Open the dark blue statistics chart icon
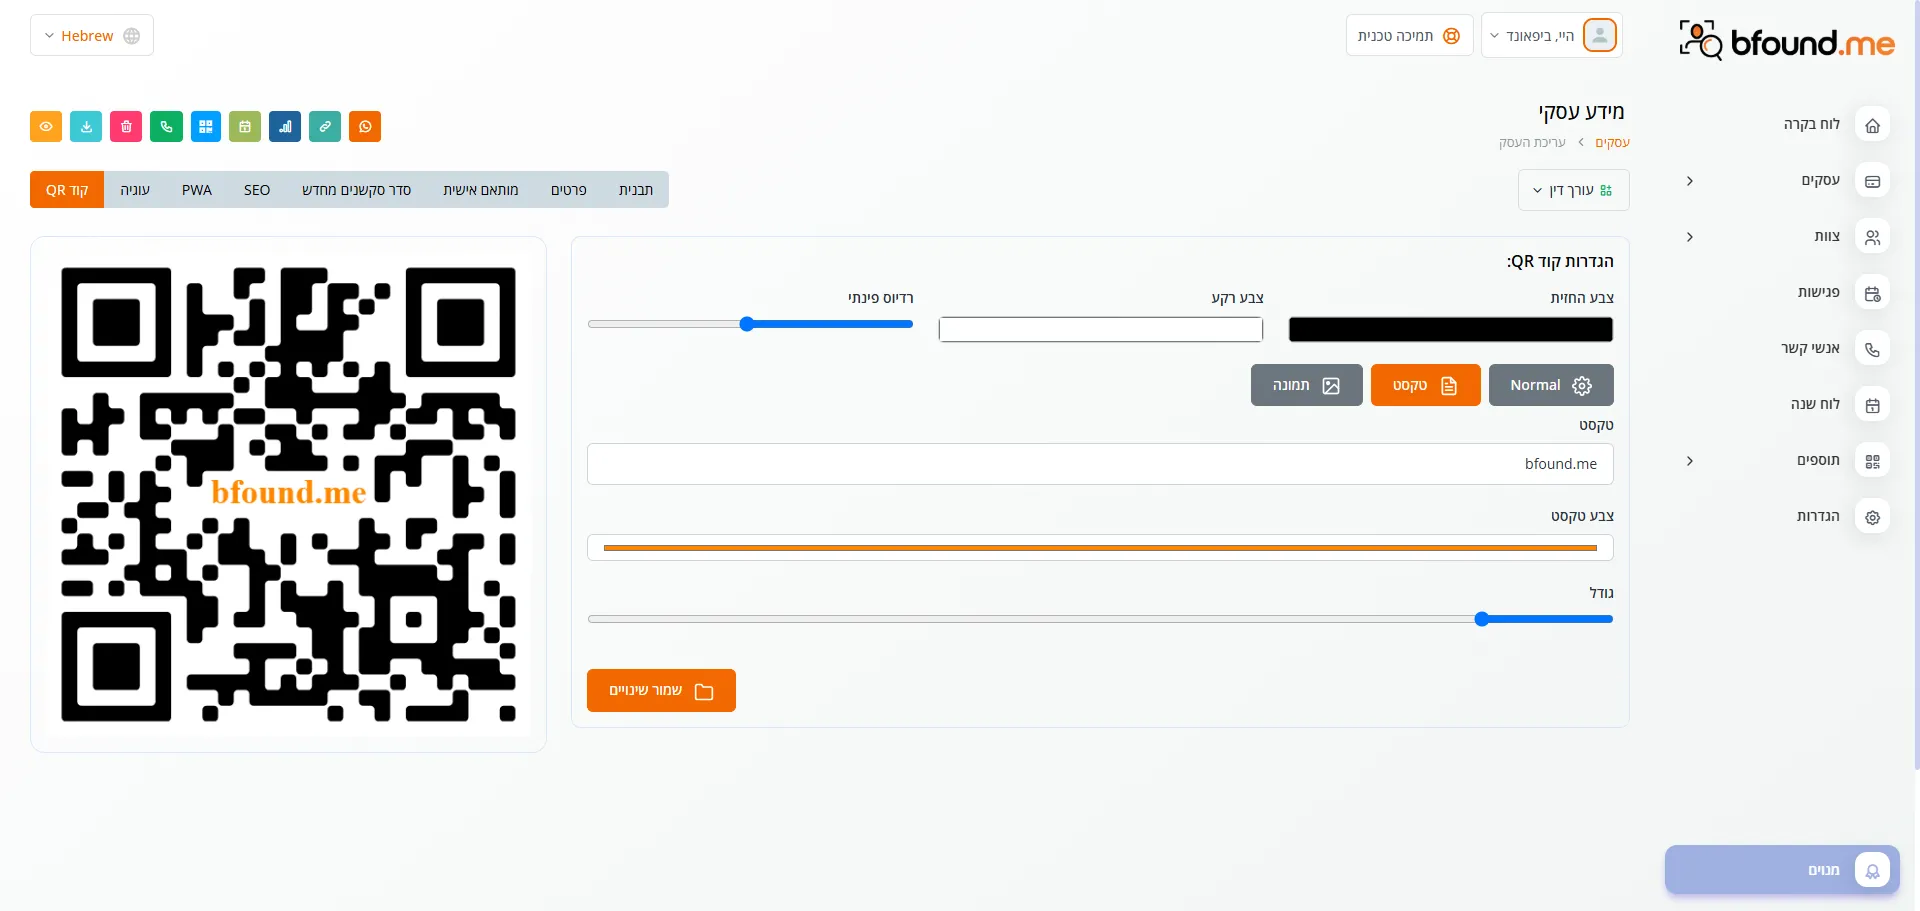Screen dimensions: 1920x911 (x=285, y=127)
